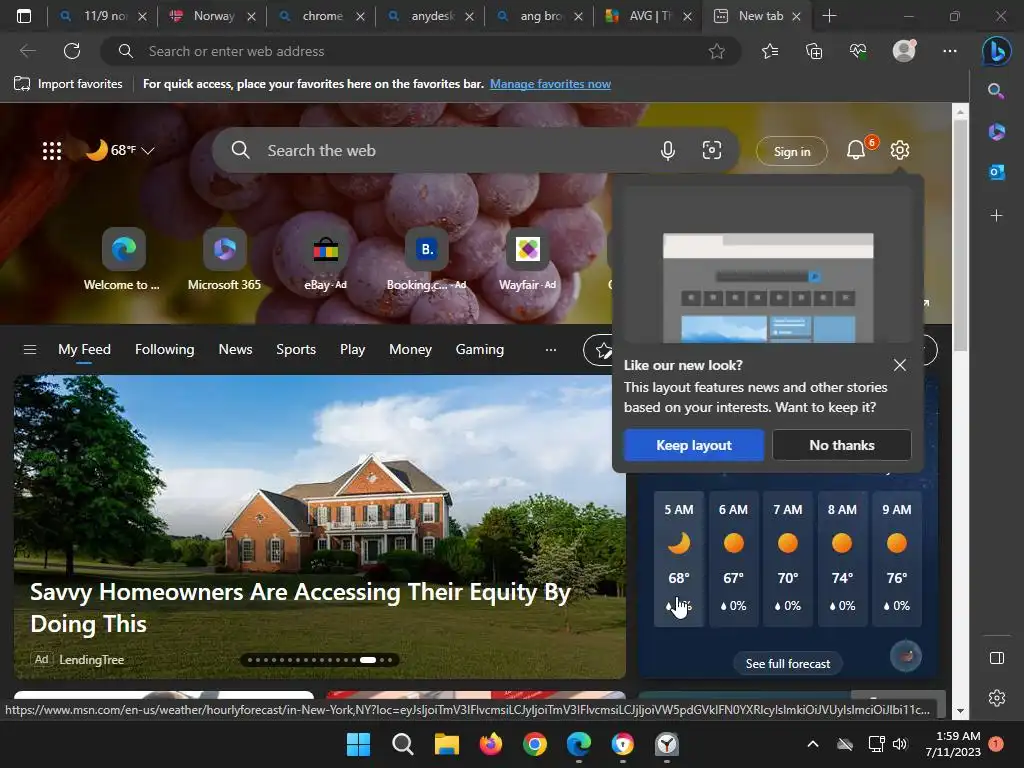The width and height of the screenshot is (1024, 768).
Task: Click No thanks button
Action: 841,445
